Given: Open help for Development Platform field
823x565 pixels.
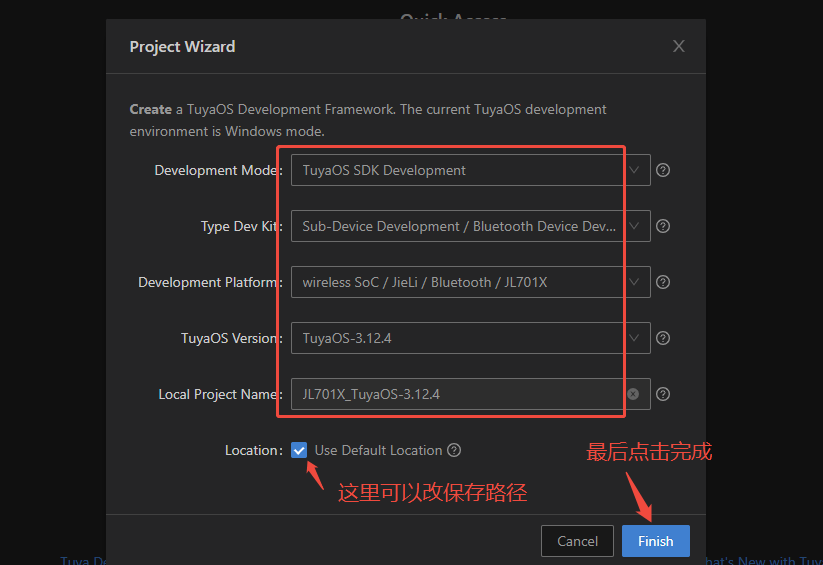Looking at the screenshot, I should [x=663, y=282].
